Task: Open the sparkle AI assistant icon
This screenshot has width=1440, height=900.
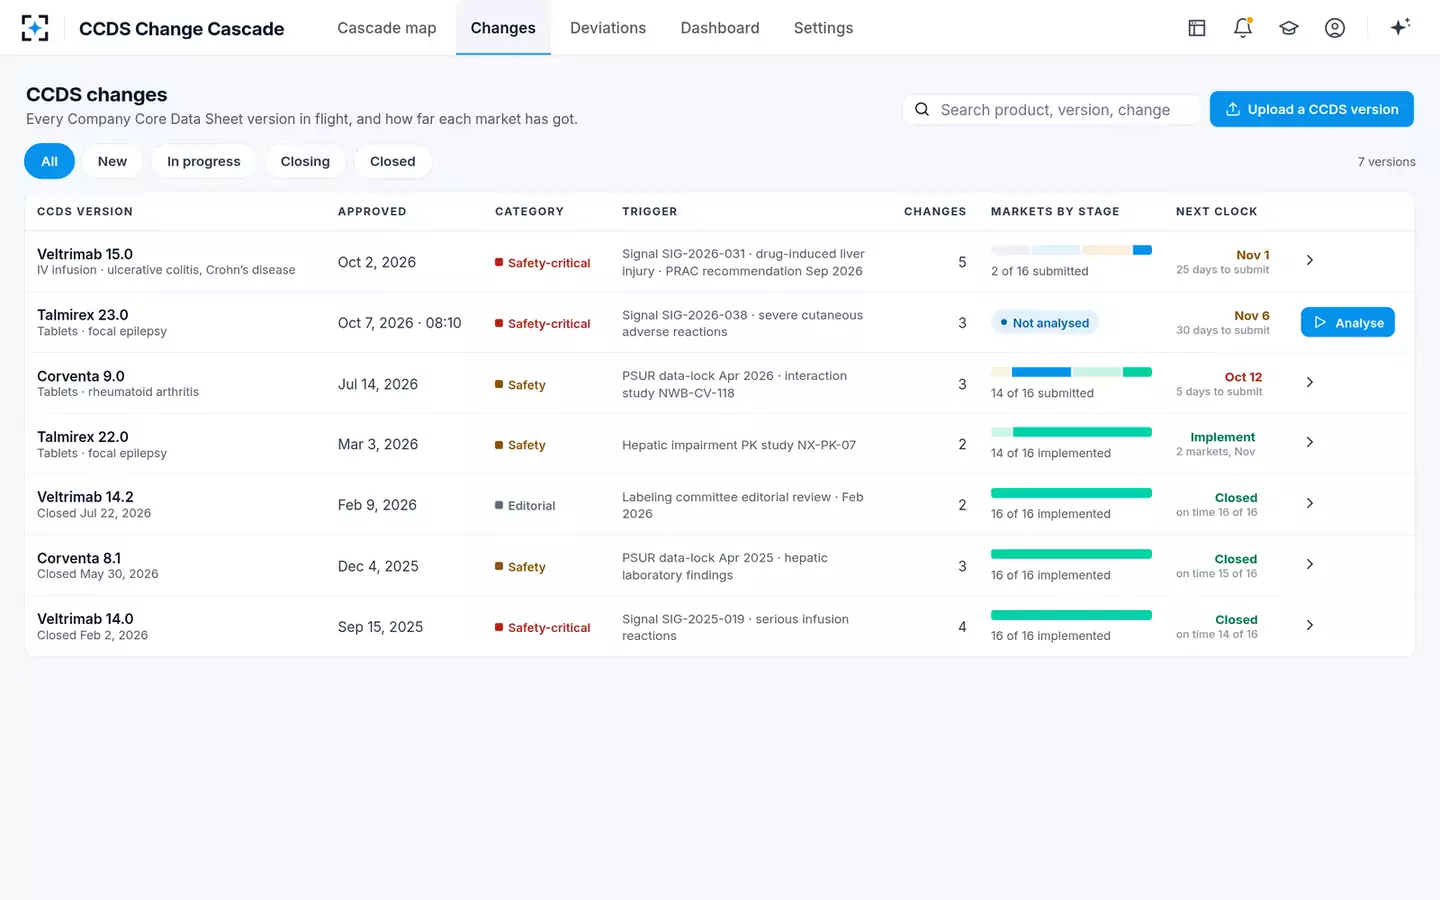Action: click(1400, 27)
